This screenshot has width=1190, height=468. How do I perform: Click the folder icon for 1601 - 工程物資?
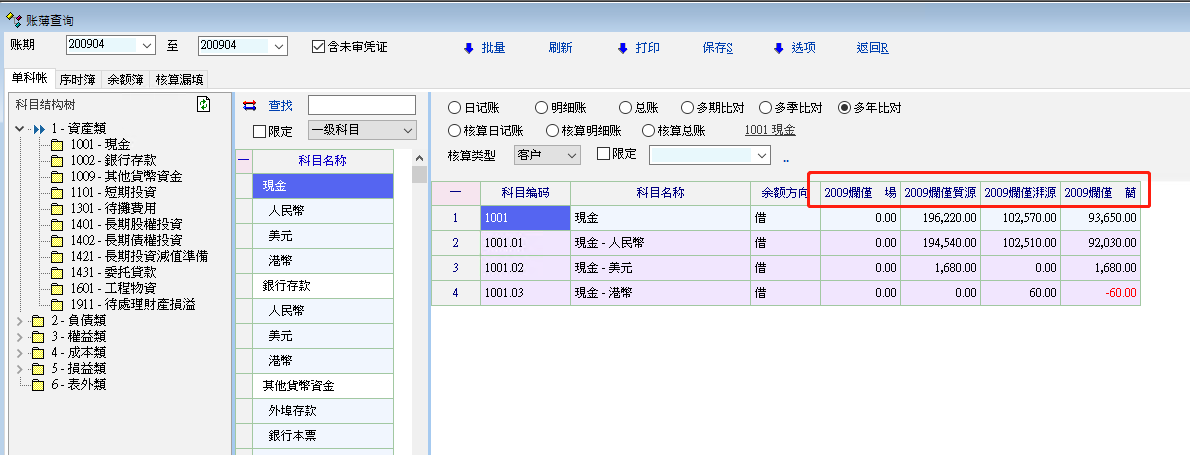coord(57,289)
